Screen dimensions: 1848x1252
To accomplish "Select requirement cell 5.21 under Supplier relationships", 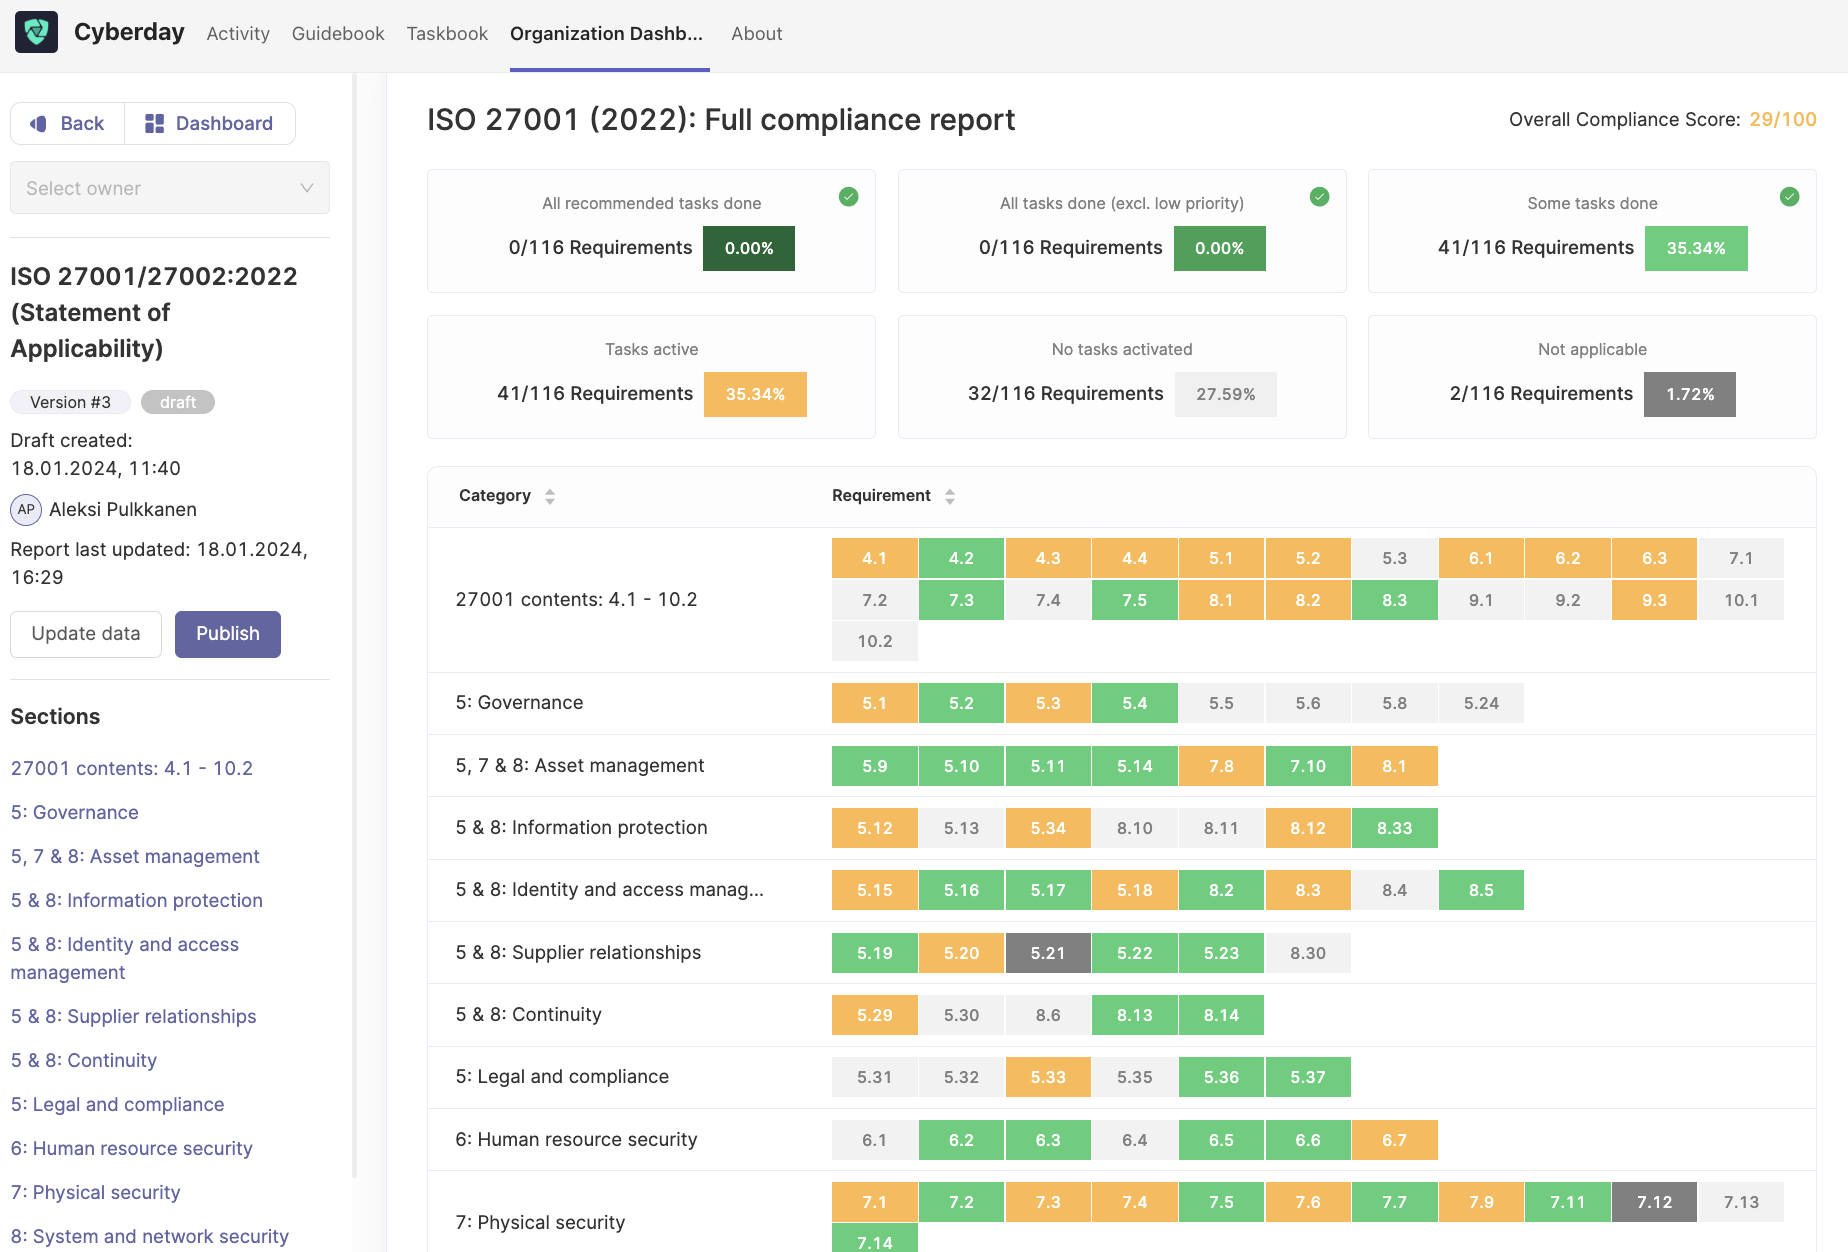I will pos(1048,952).
